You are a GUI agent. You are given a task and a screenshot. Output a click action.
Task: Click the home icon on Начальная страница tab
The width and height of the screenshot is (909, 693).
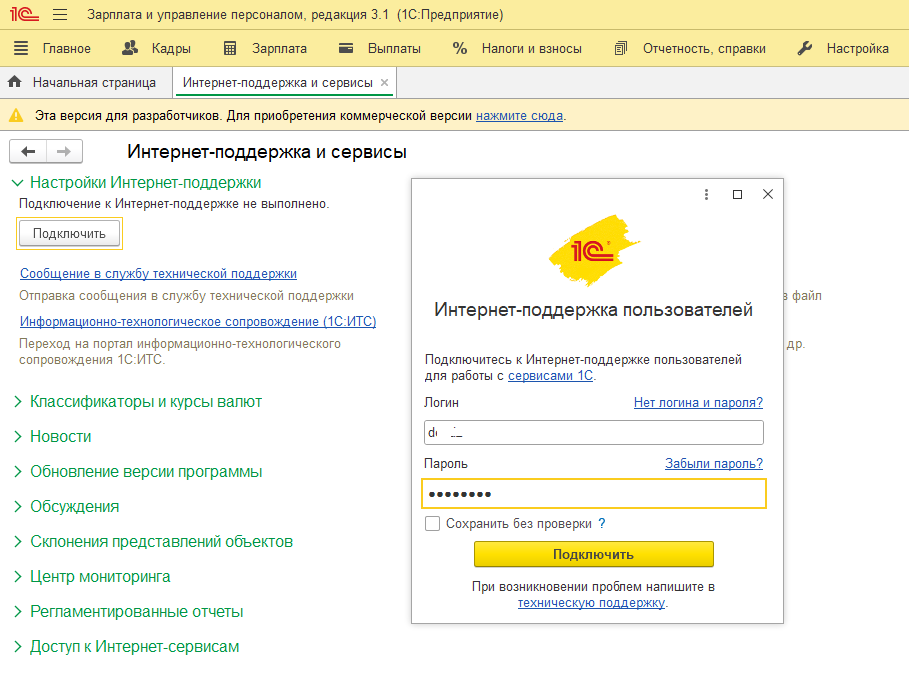coord(15,82)
